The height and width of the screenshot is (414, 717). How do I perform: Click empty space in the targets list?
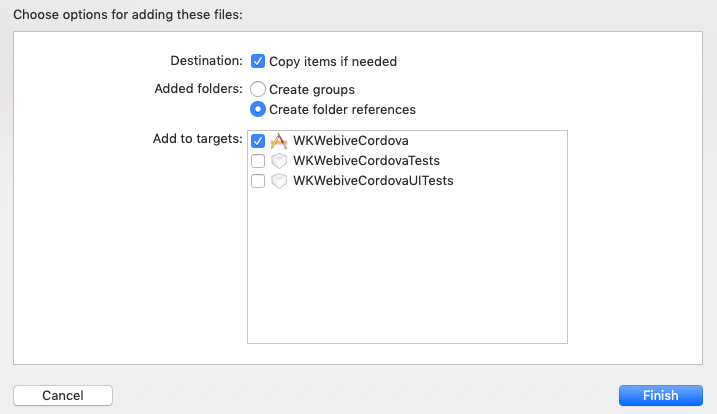pyautogui.click(x=407, y=270)
